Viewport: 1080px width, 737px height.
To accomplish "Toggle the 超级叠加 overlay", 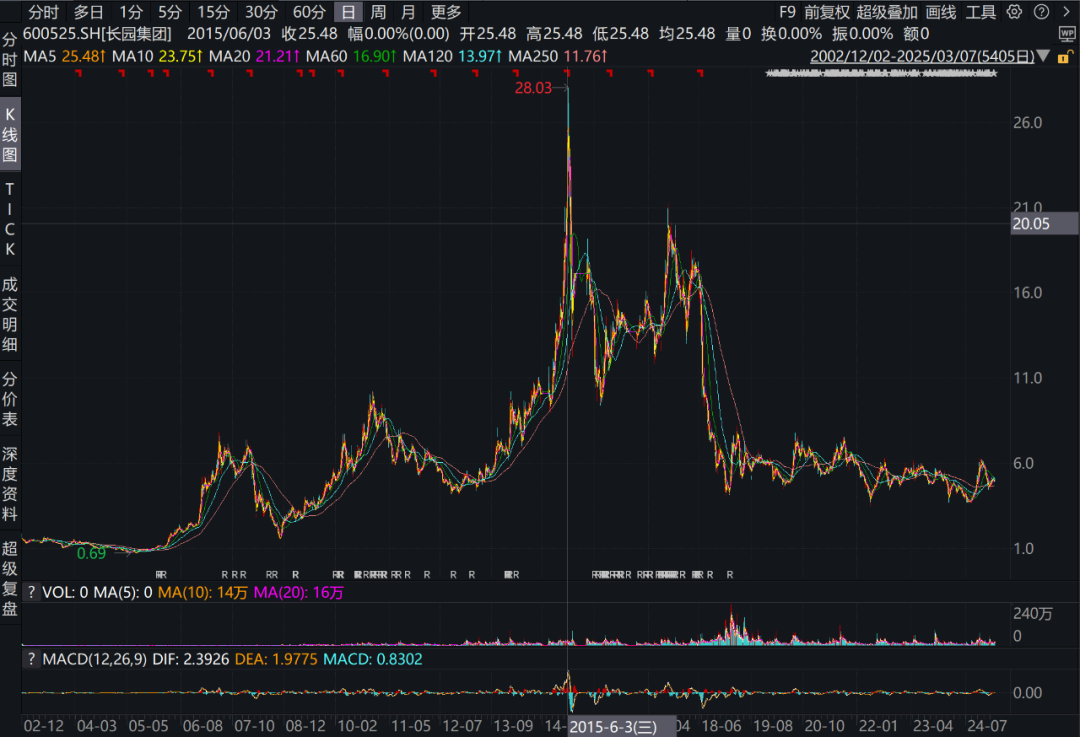I will [x=887, y=12].
